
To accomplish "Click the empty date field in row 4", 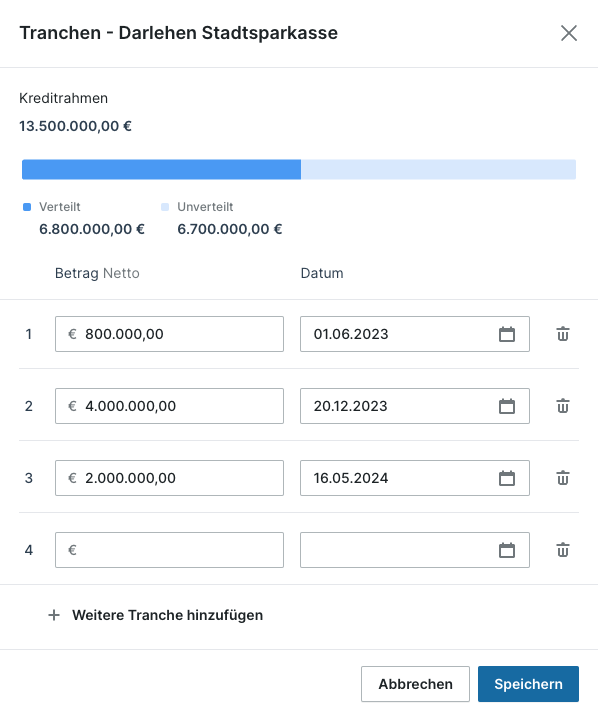I will pos(415,550).
